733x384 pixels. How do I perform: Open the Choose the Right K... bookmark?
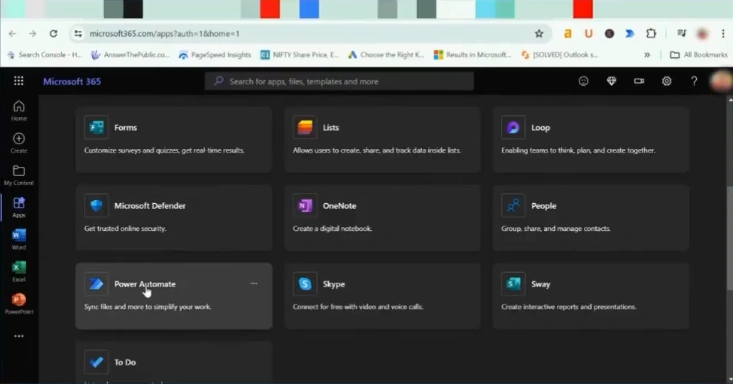coord(386,55)
